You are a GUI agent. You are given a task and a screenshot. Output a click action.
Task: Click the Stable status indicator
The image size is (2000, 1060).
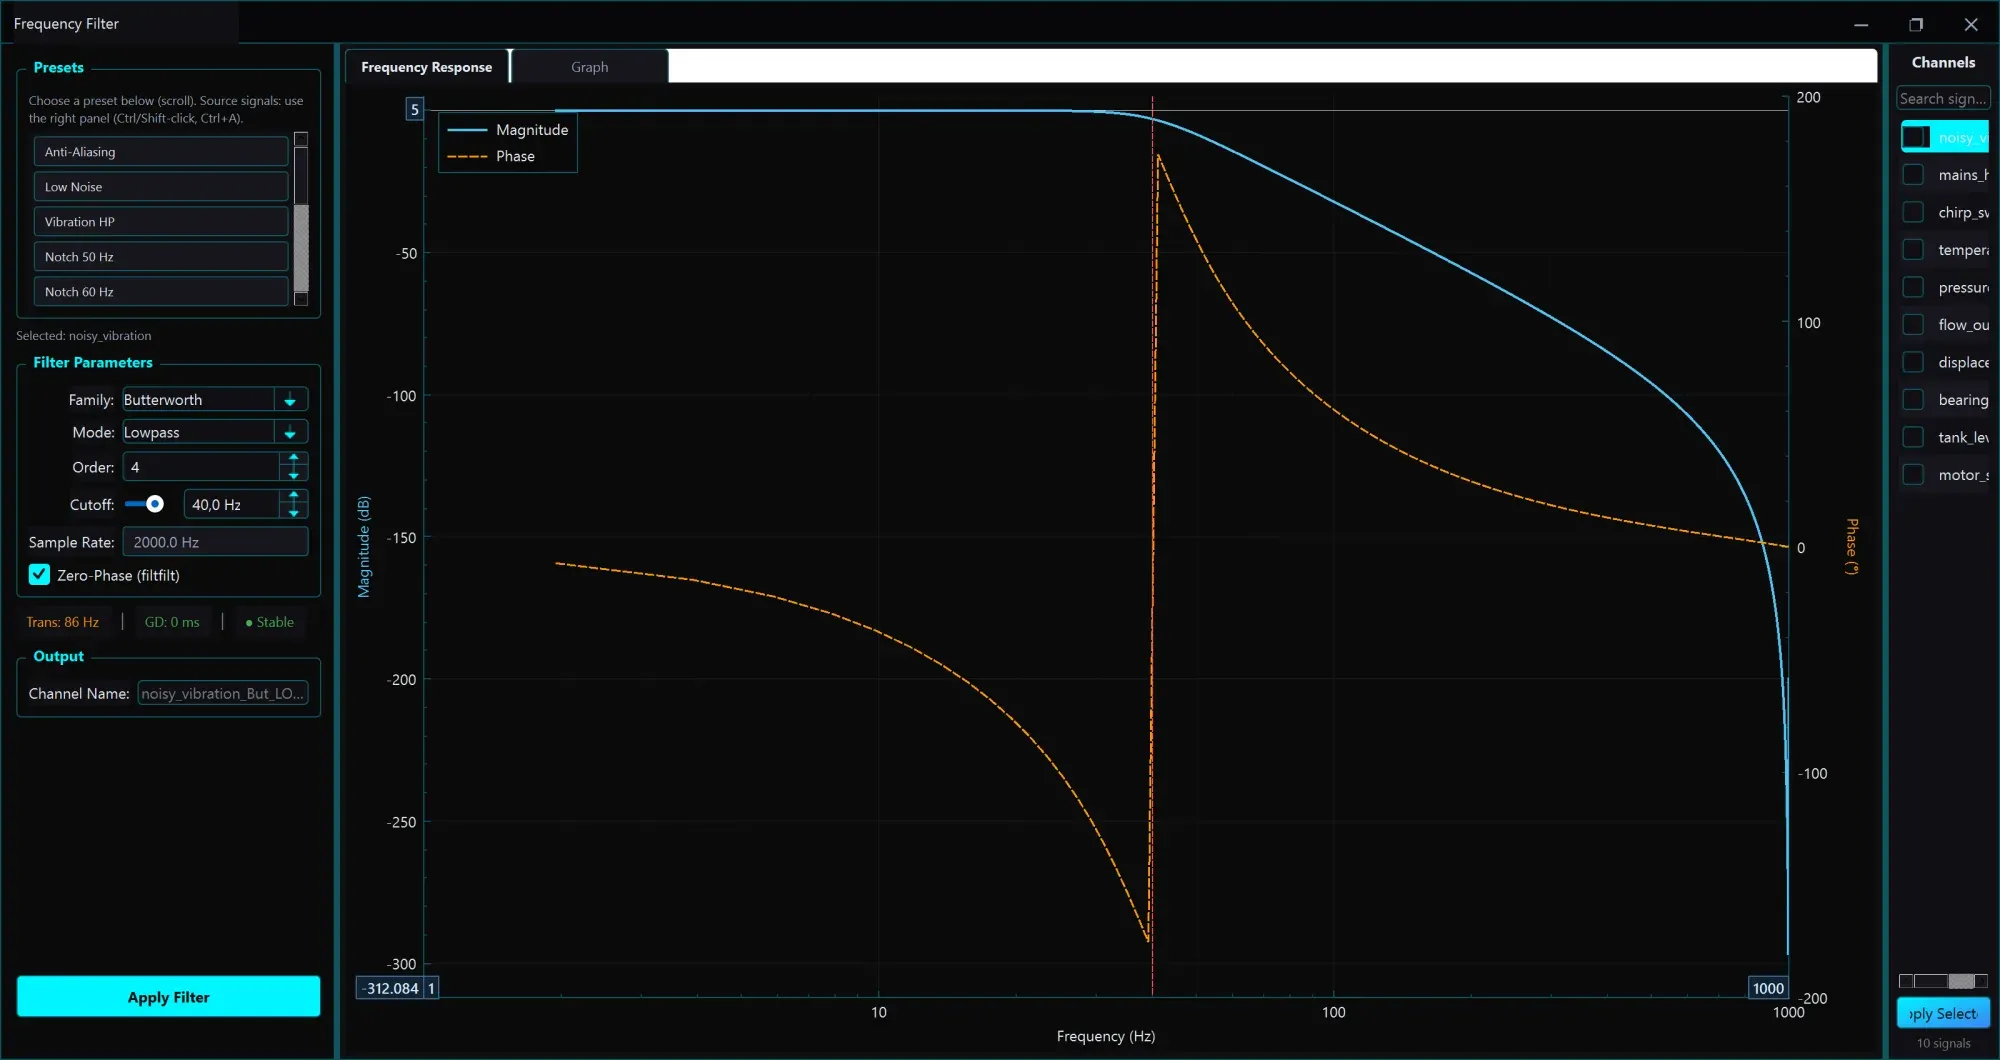pyautogui.click(x=269, y=622)
